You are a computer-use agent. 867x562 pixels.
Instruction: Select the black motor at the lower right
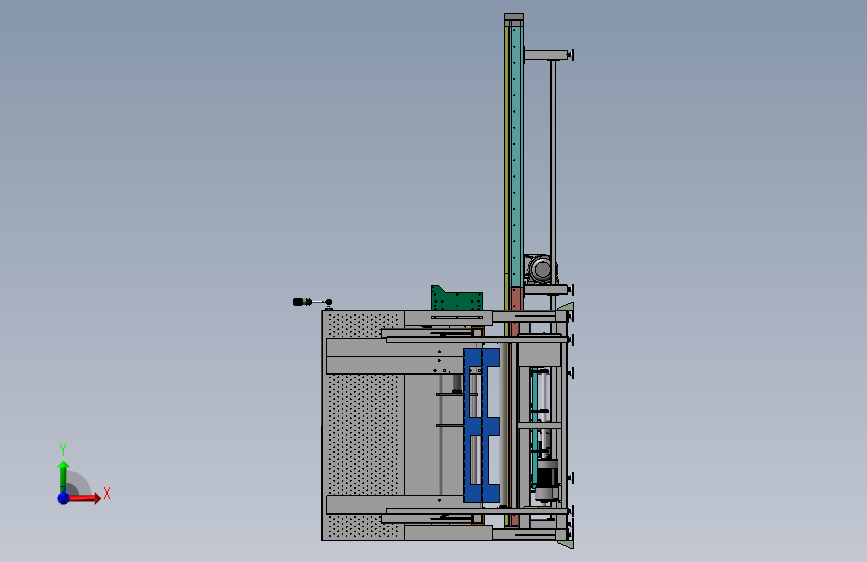point(547,479)
